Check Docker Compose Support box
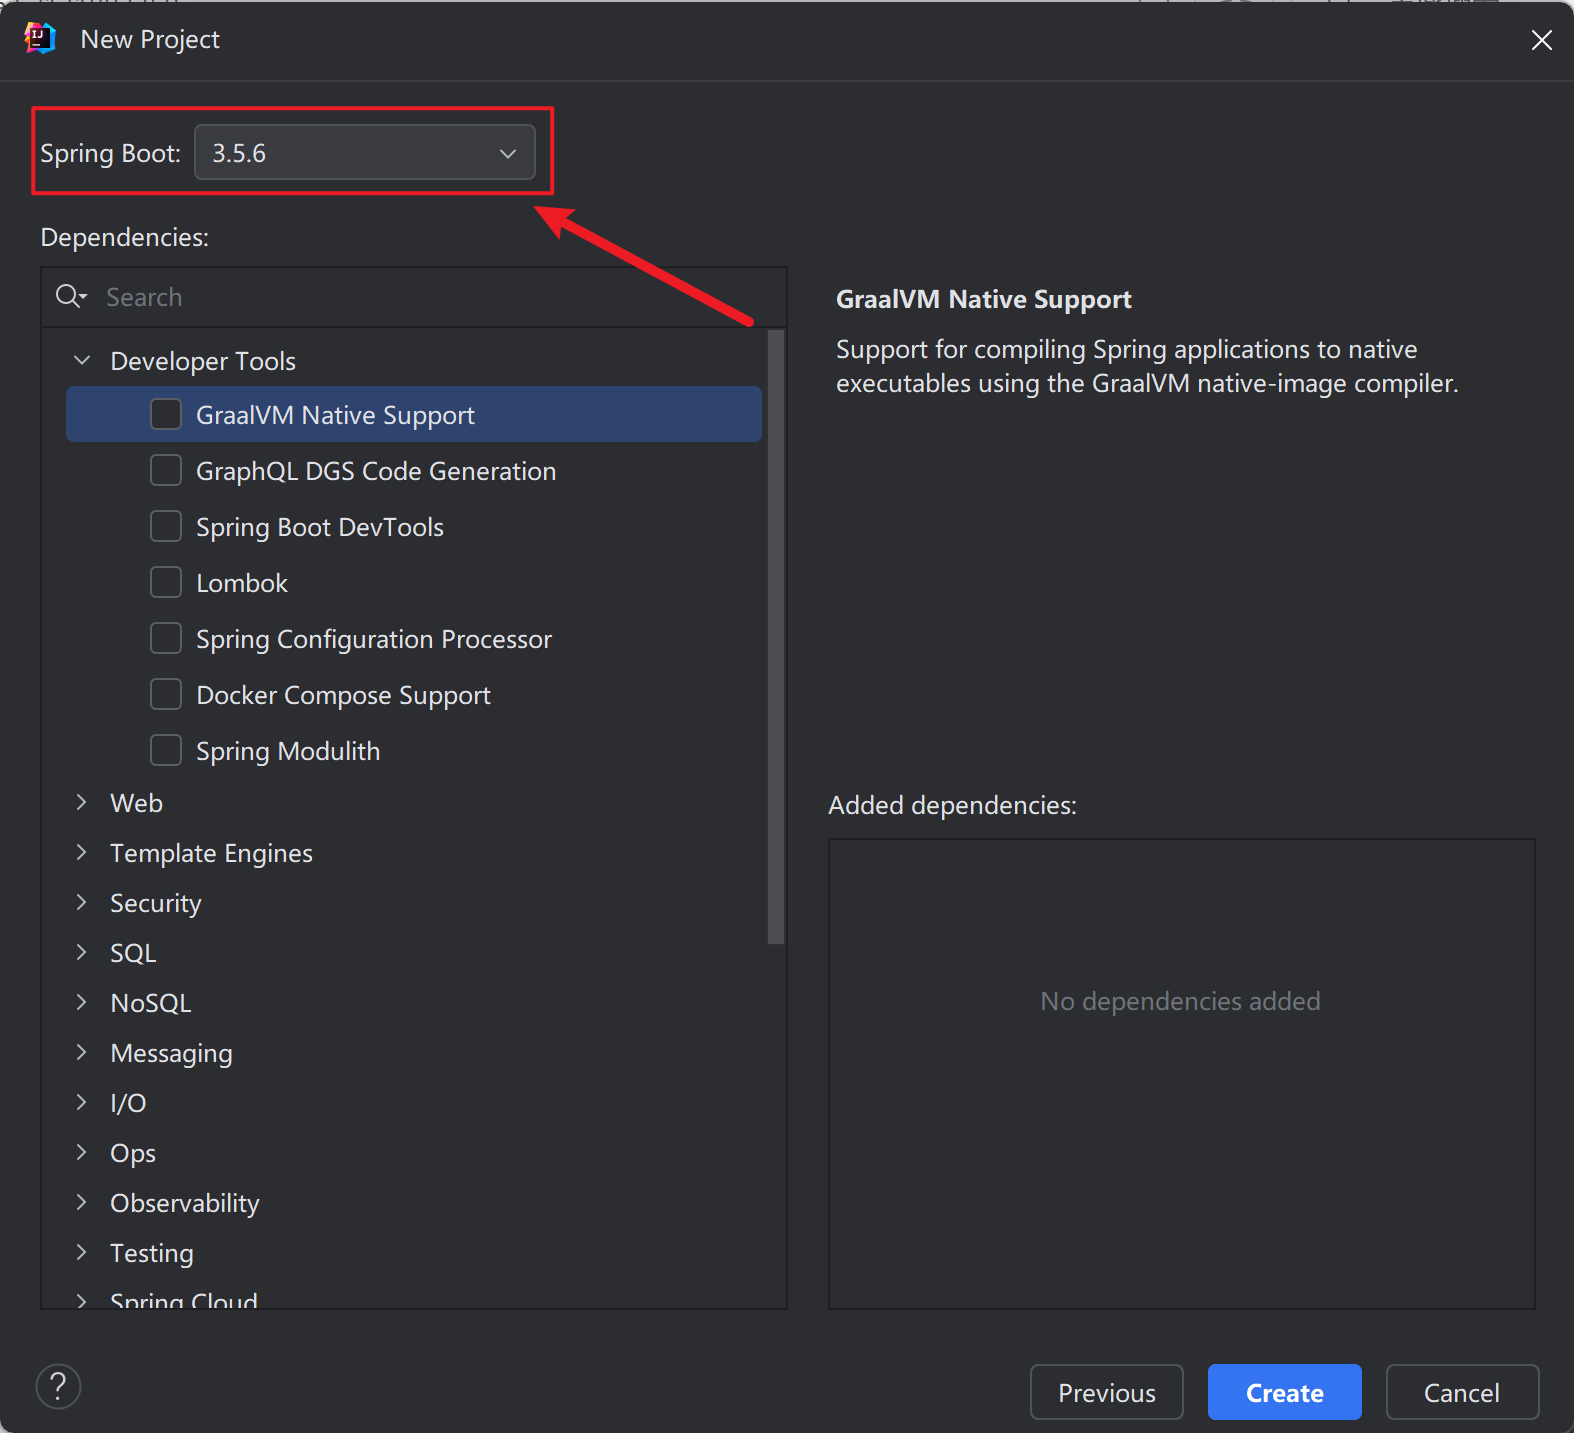The image size is (1574, 1433). coord(166,694)
